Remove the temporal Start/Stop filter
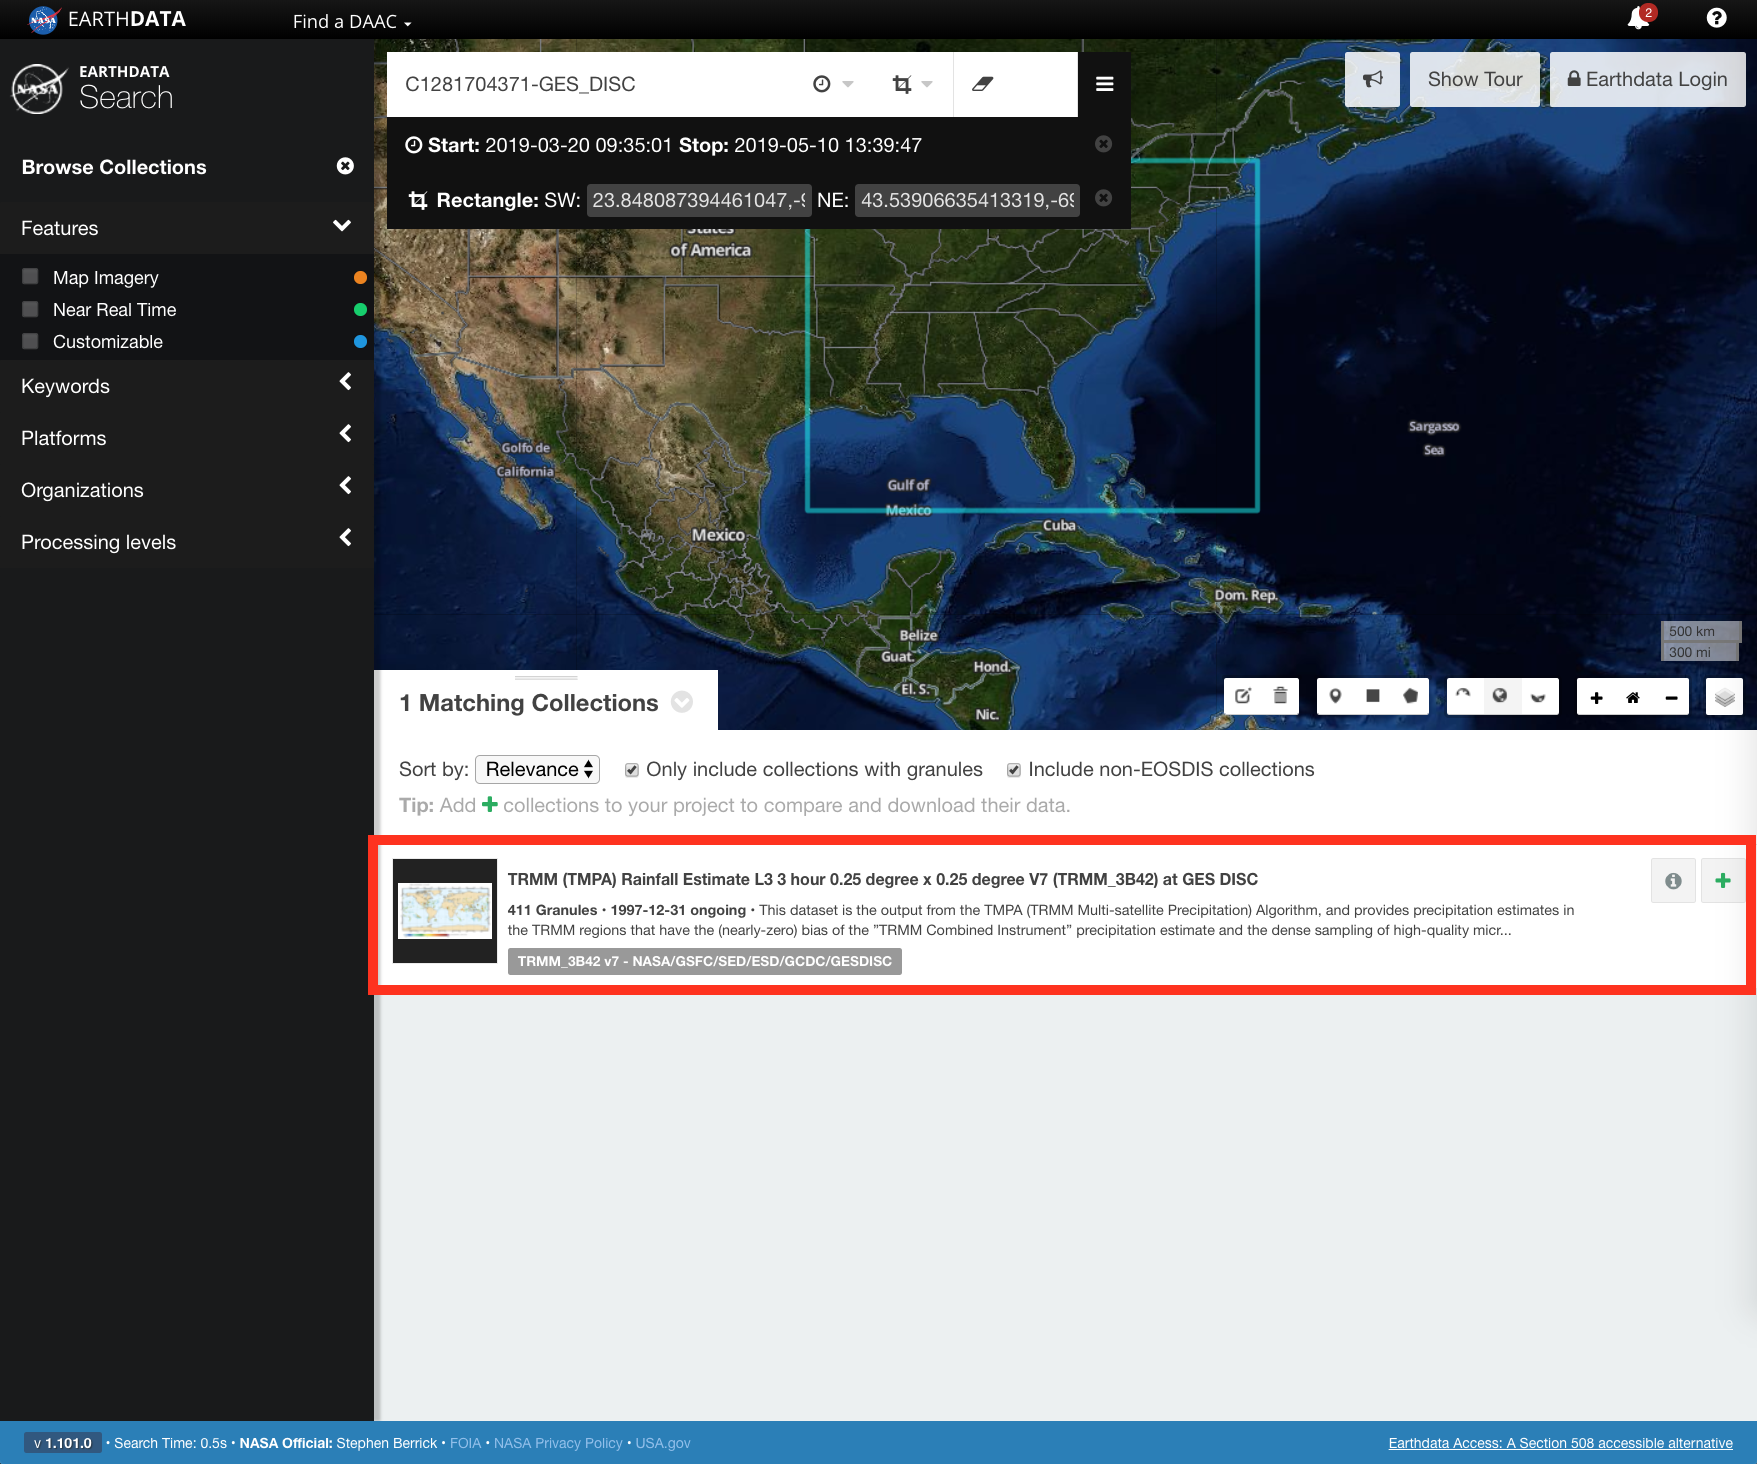Image resolution: width=1757 pixels, height=1464 pixels. coord(1103,144)
